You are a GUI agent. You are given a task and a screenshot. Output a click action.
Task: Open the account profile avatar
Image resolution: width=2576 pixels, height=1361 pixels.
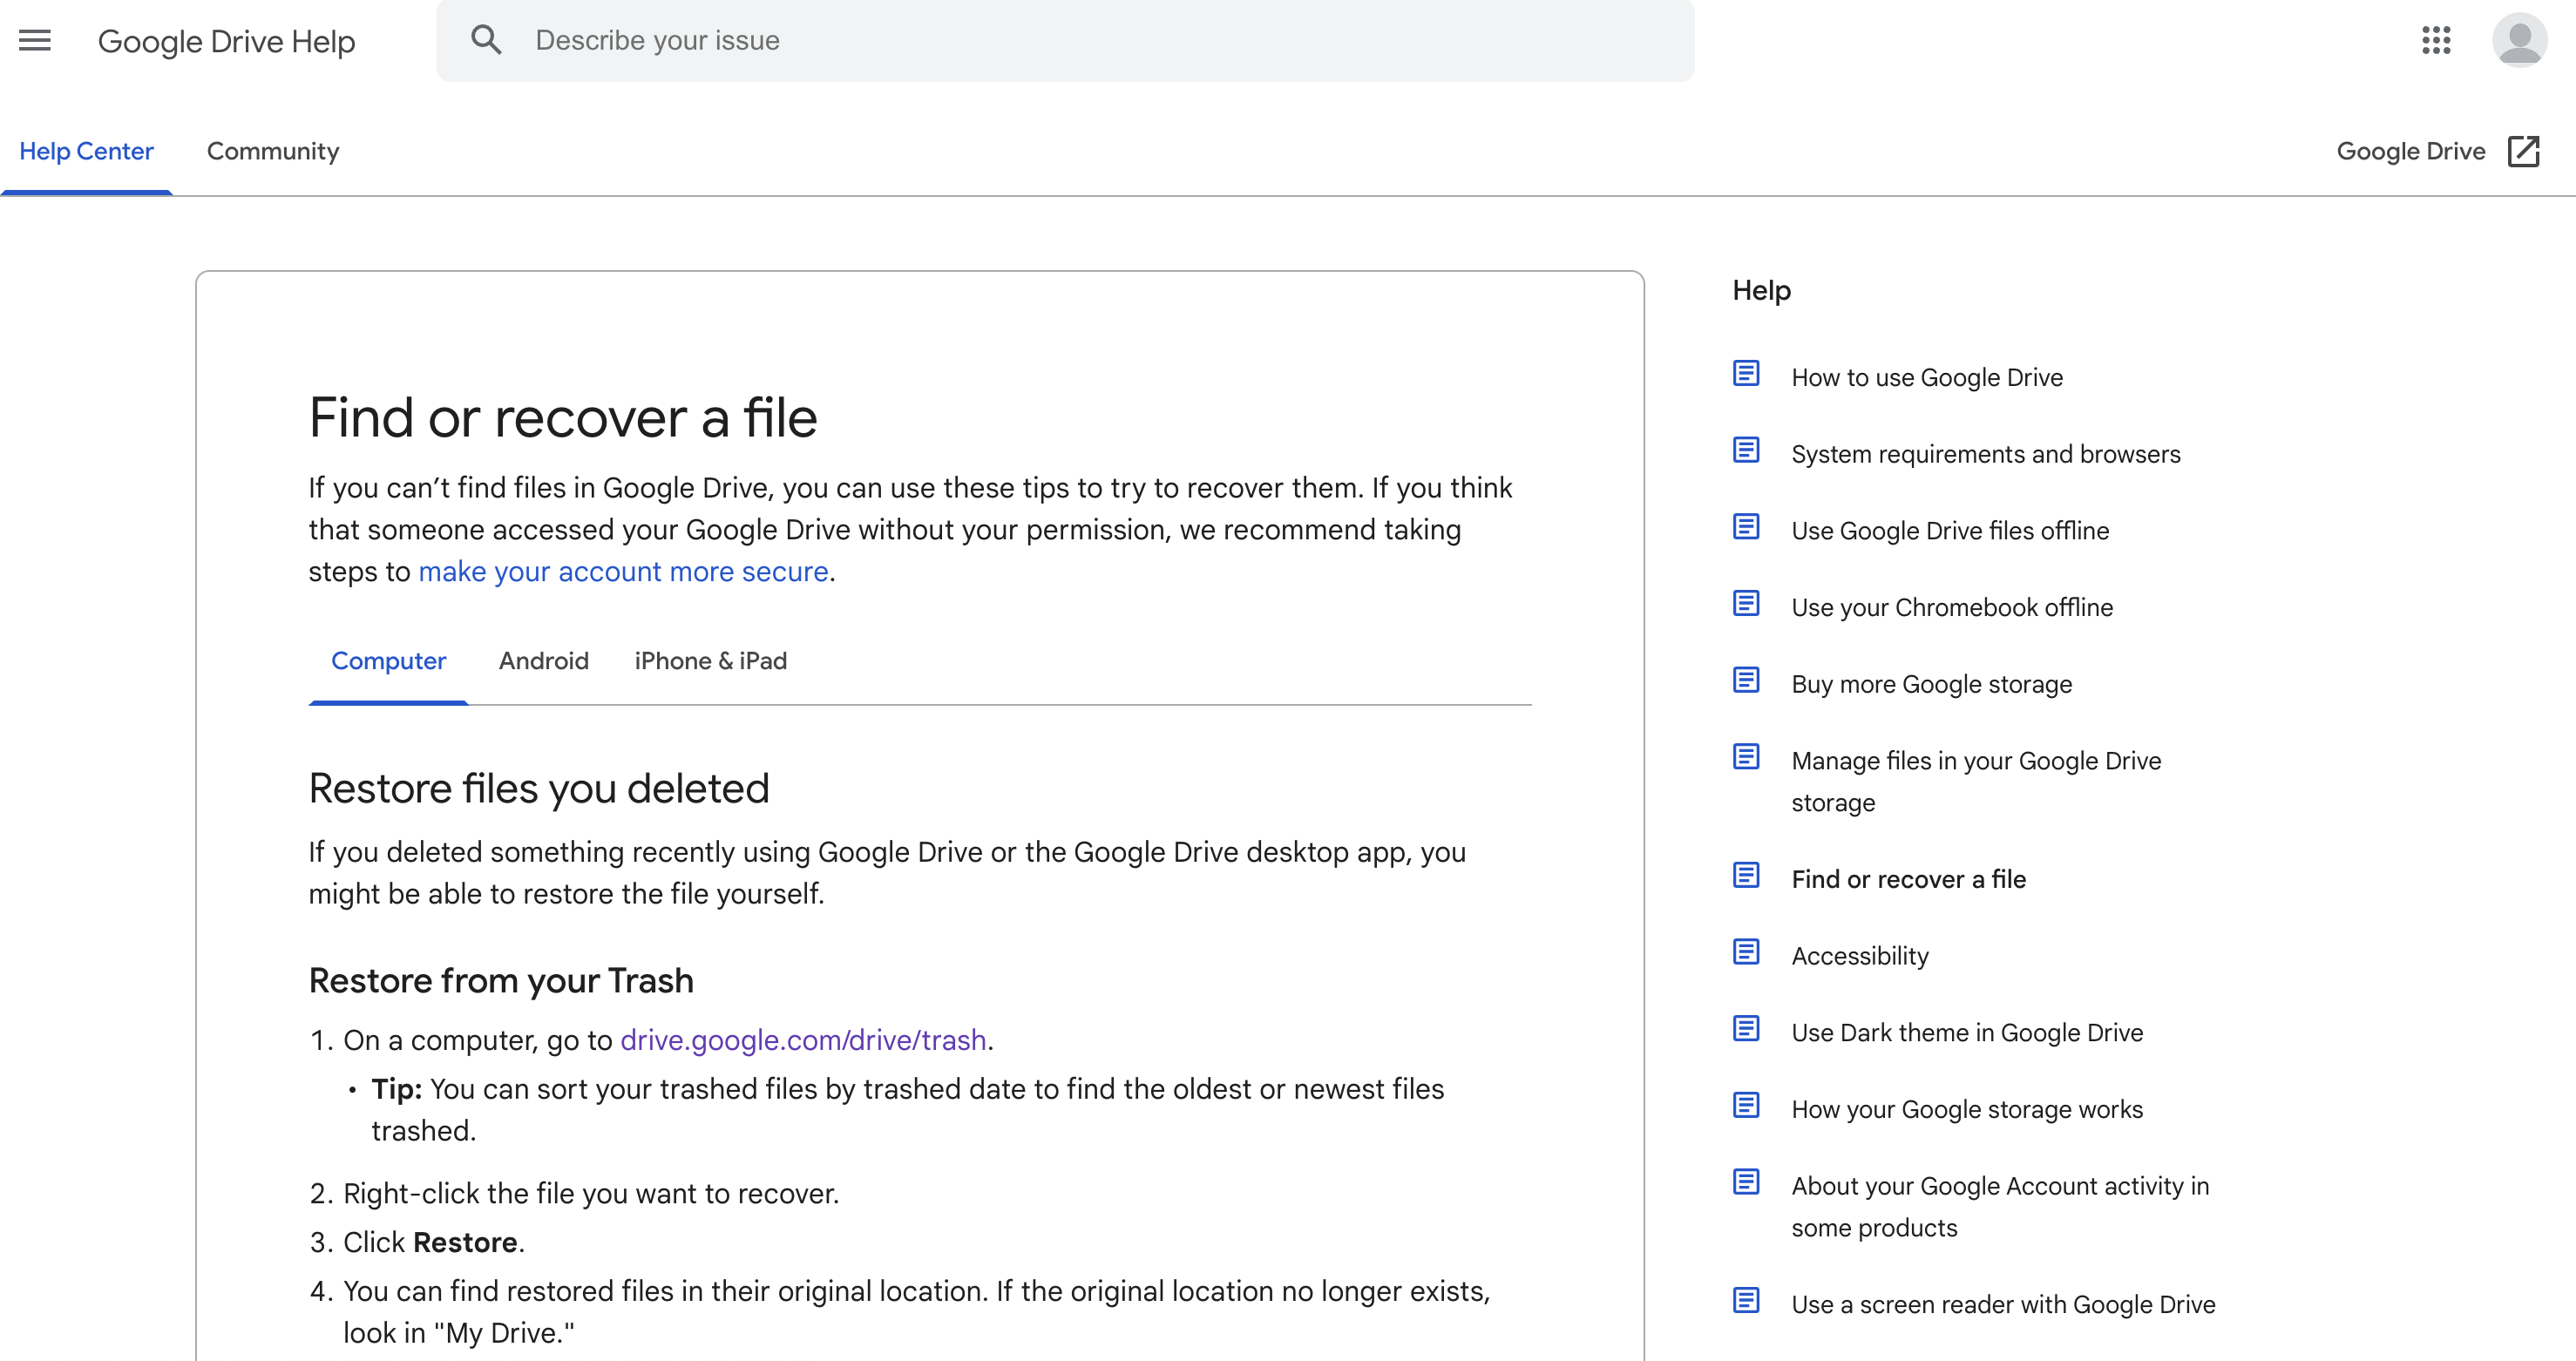2518,40
